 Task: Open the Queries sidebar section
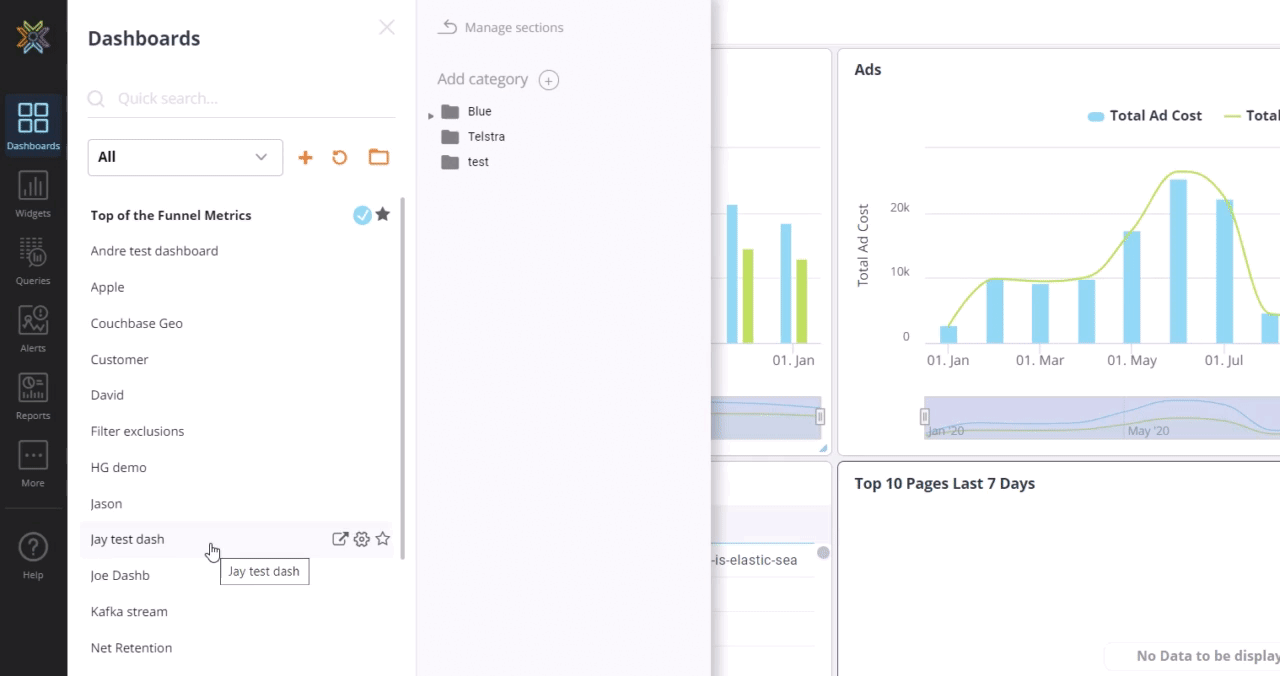pyautogui.click(x=33, y=261)
